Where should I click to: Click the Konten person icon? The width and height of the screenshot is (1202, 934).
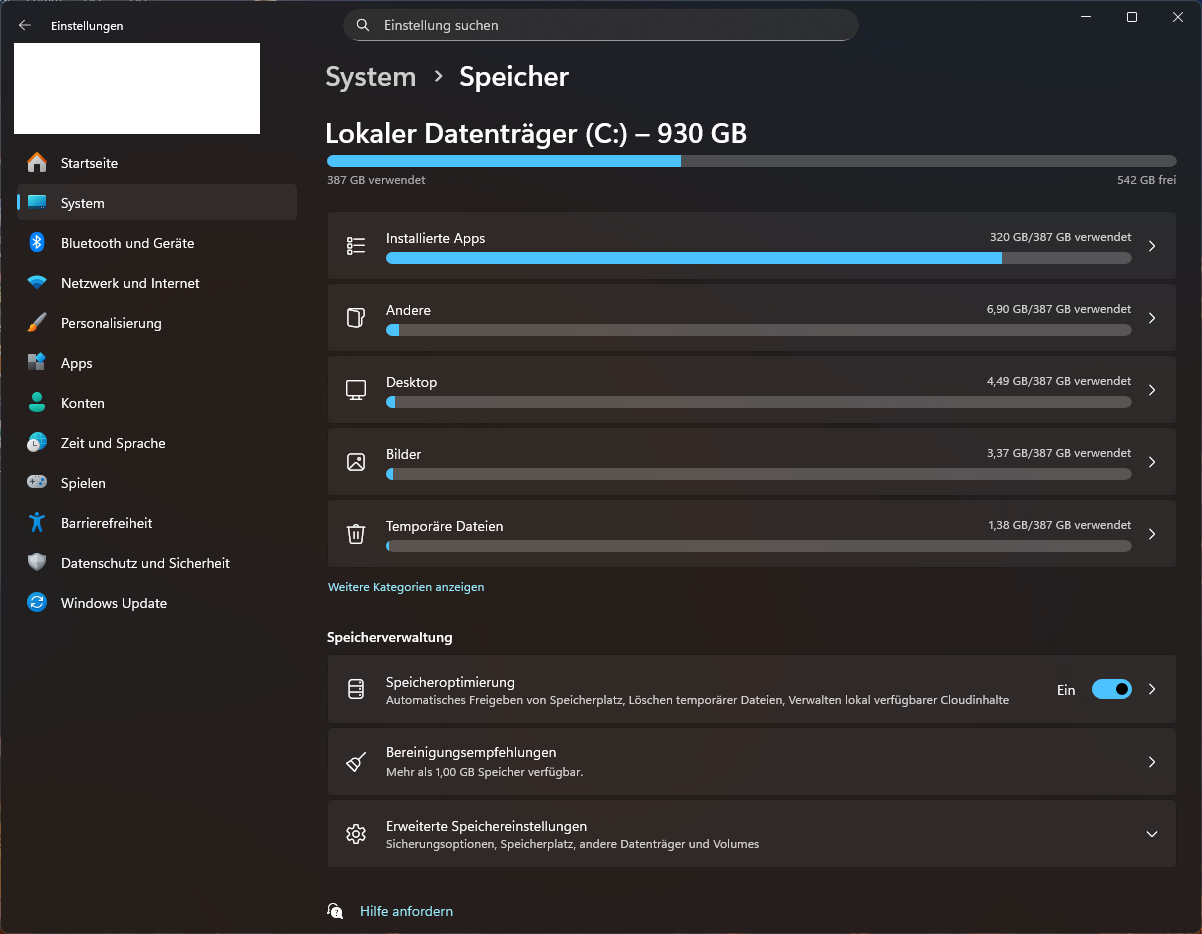37,402
